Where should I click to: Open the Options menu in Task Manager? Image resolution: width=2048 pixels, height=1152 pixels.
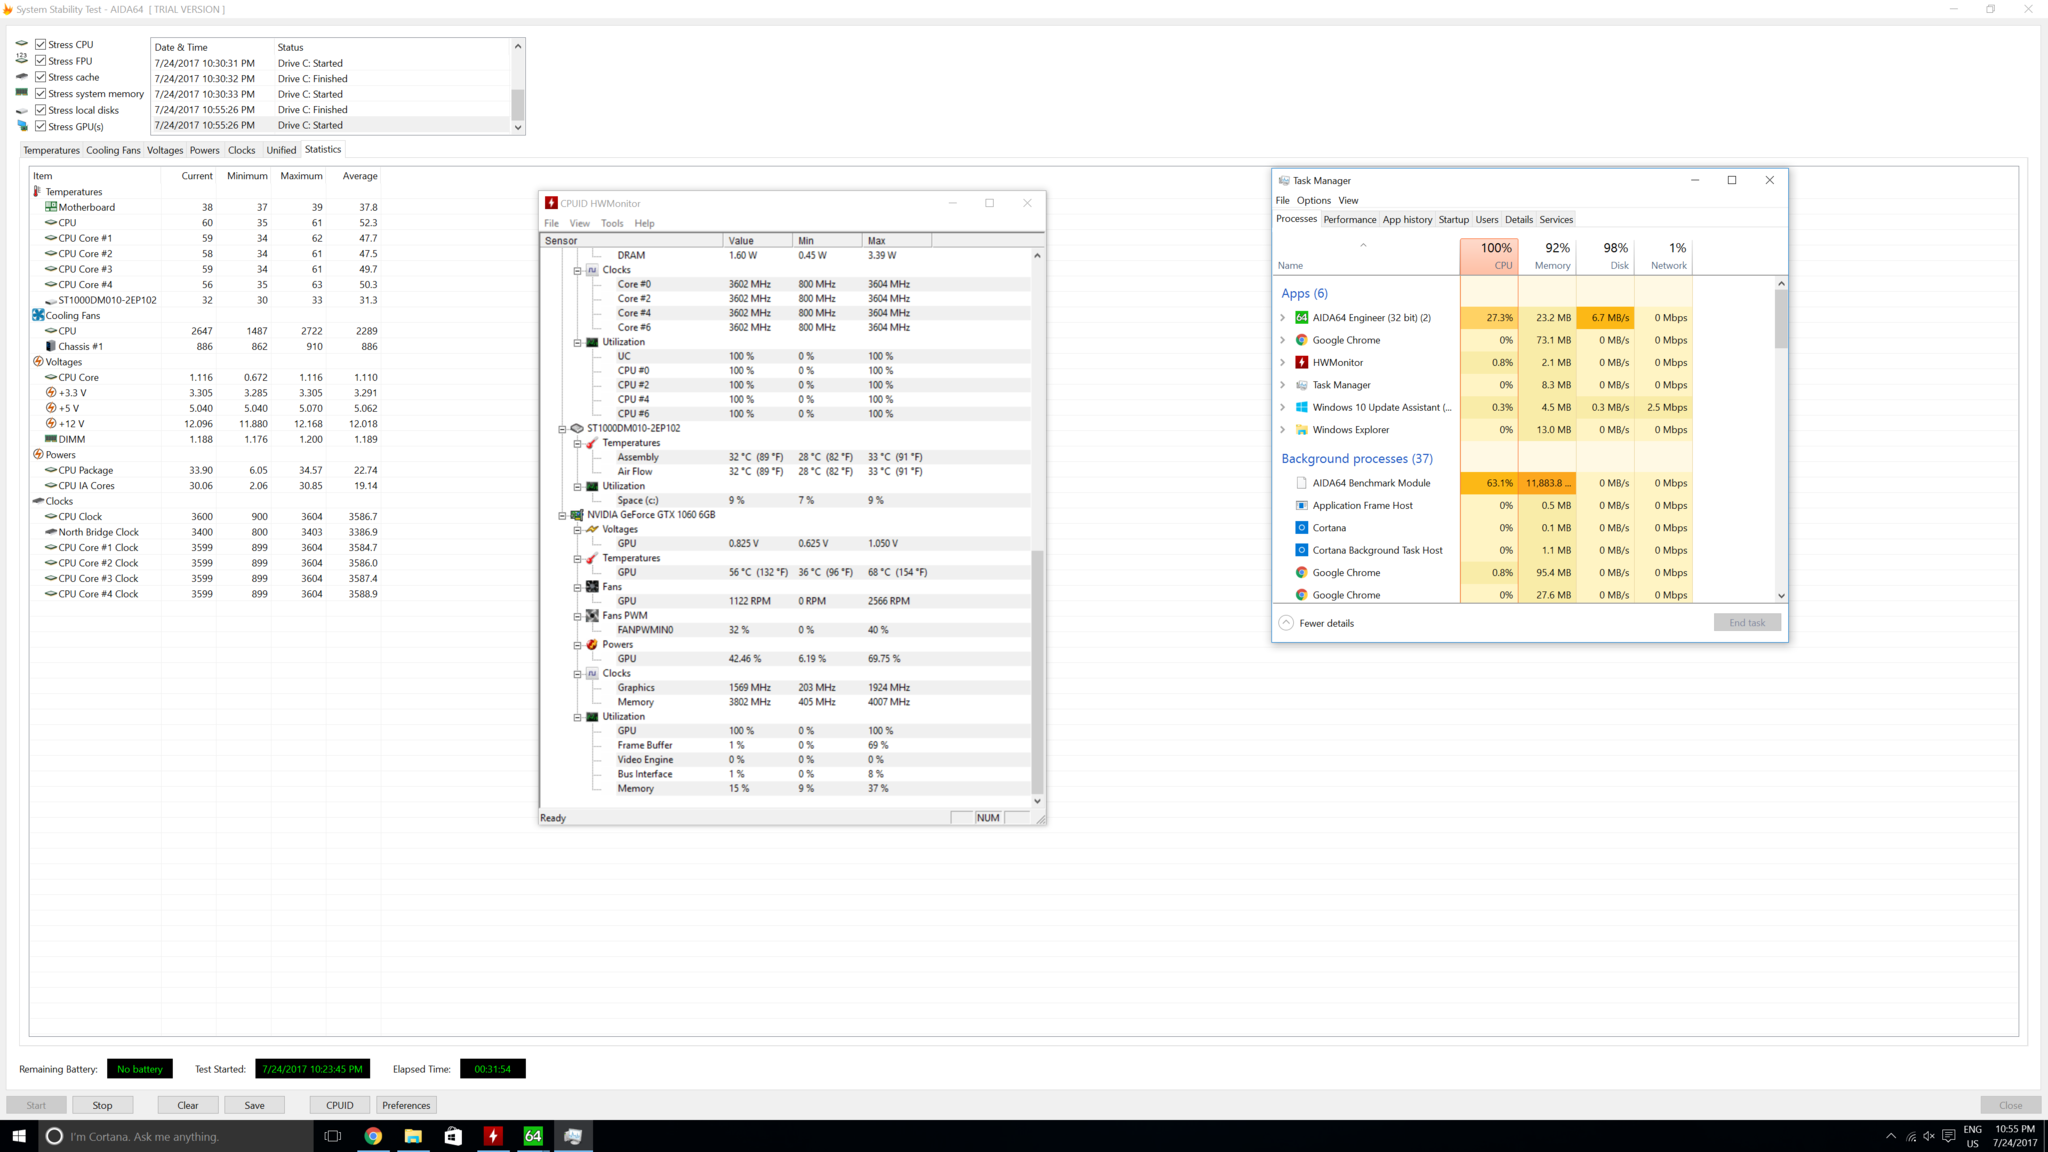pyautogui.click(x=1313, y=200)
